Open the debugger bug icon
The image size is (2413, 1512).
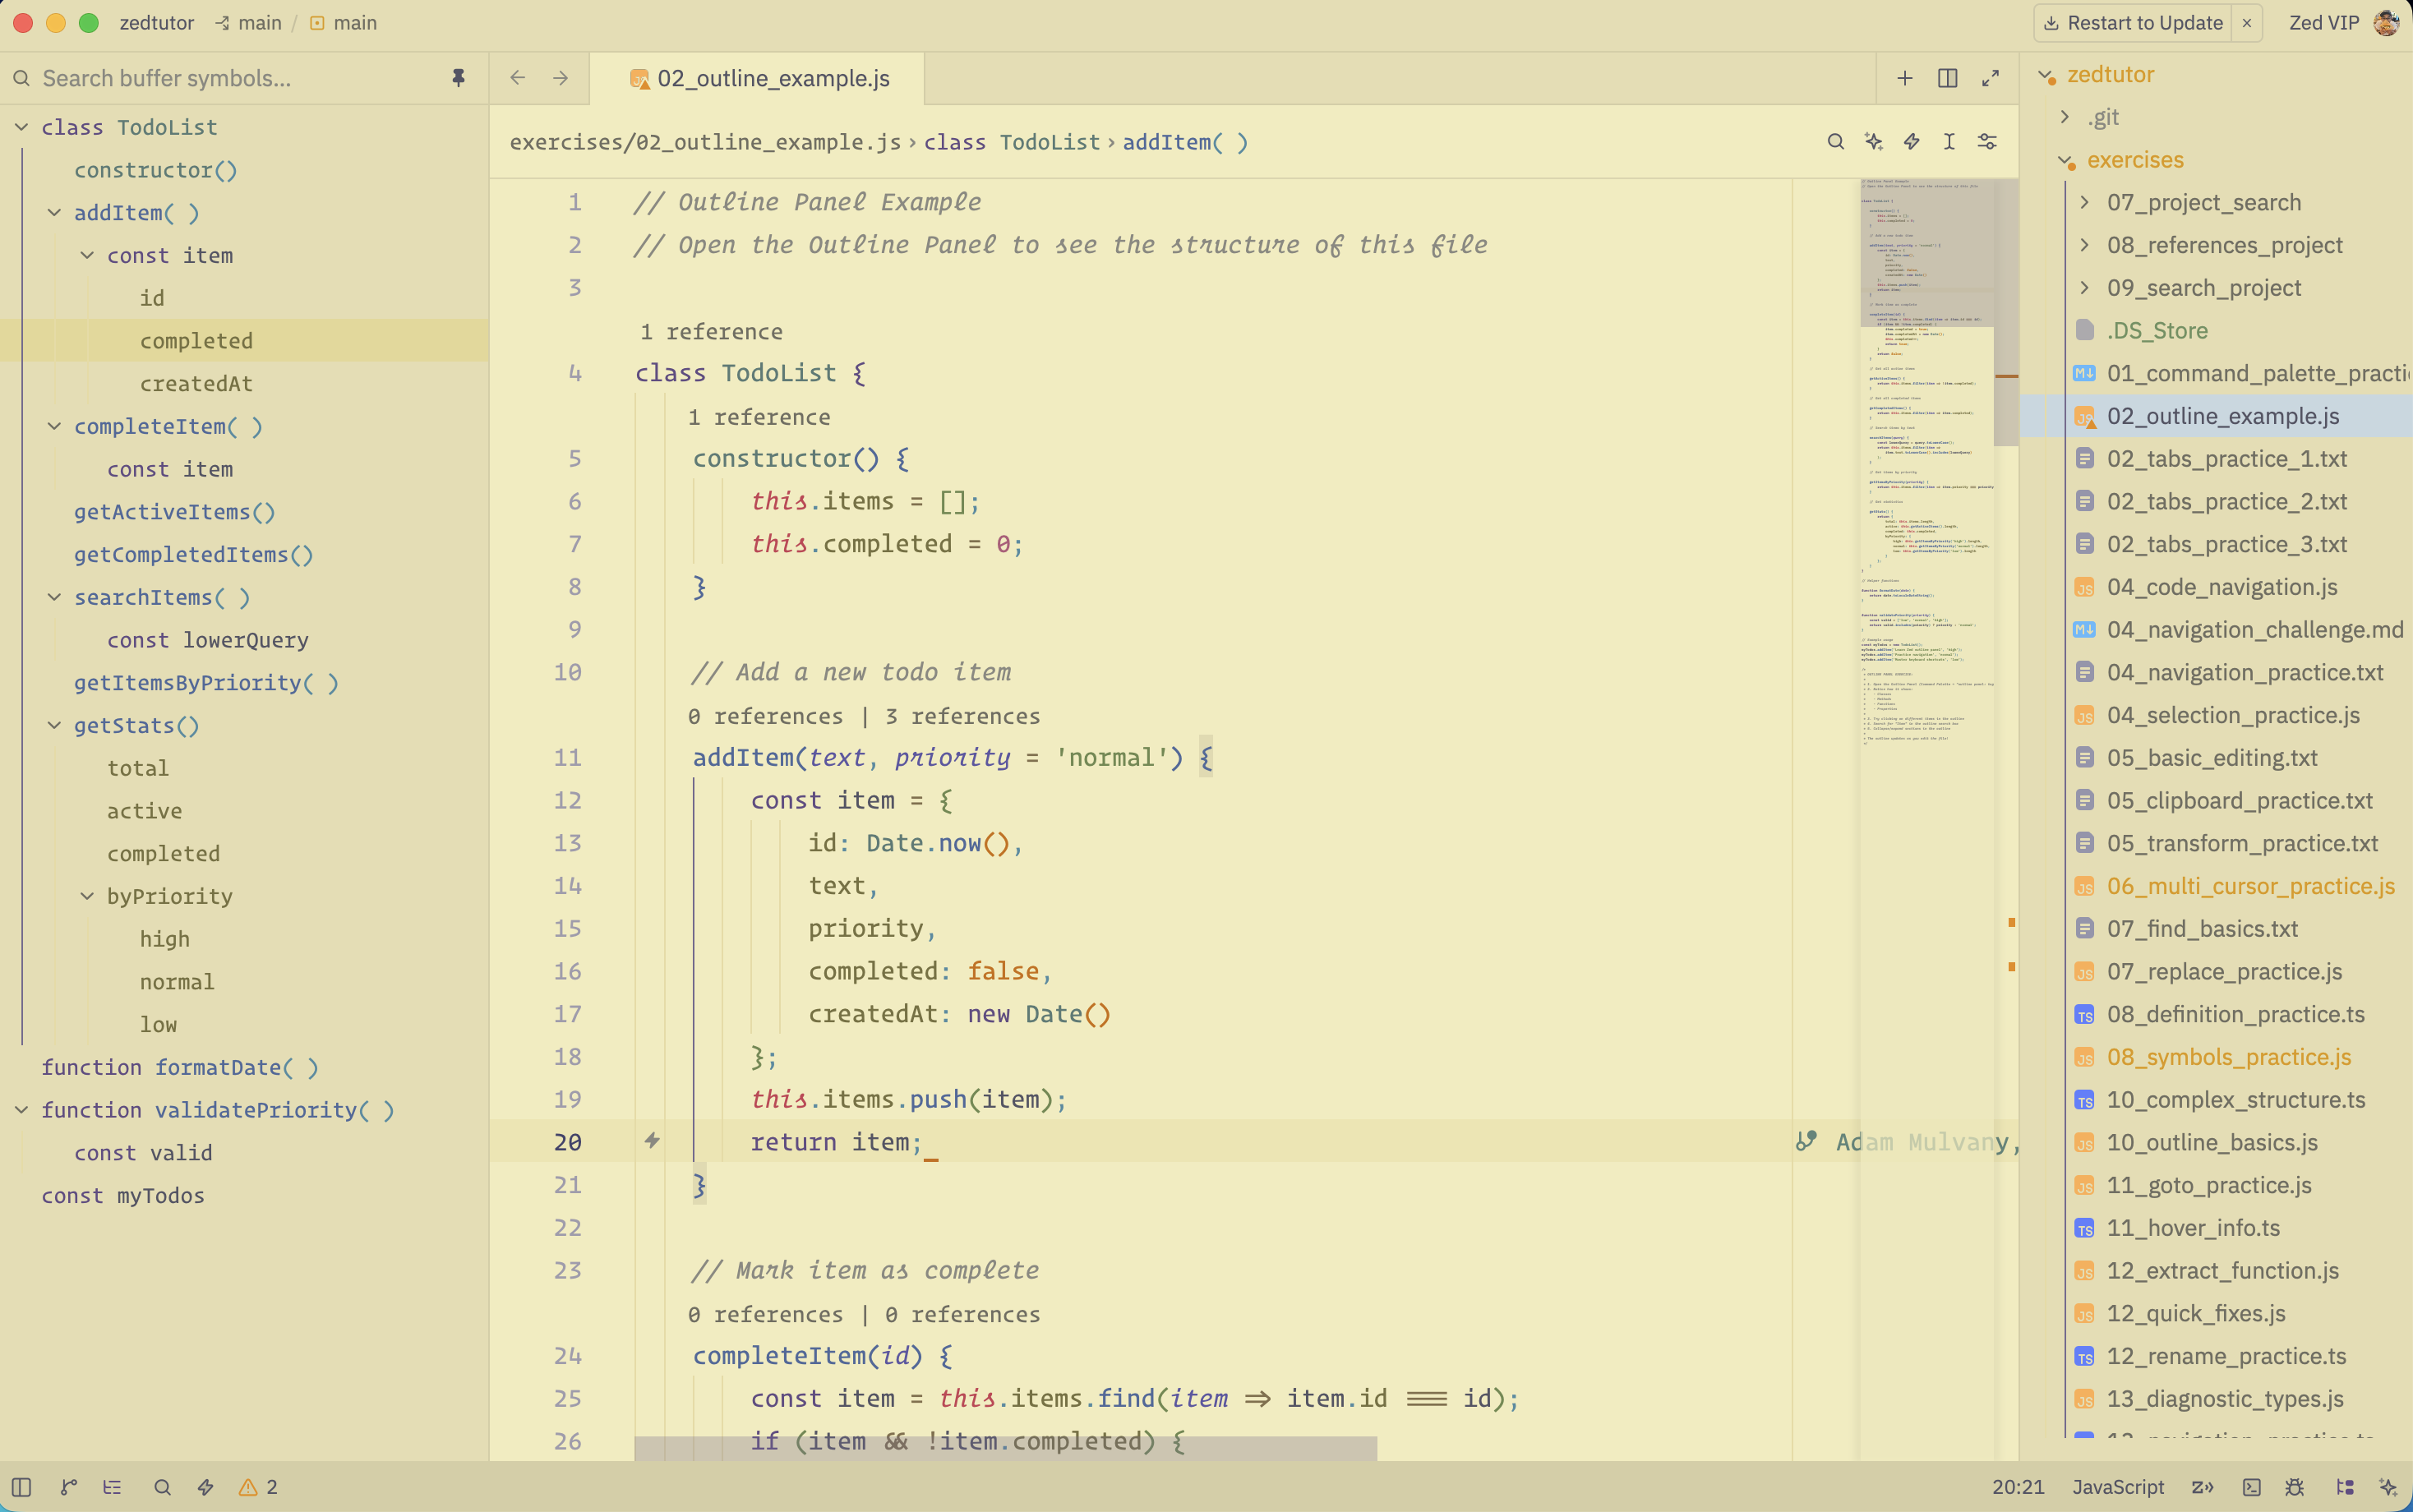(x=2294, y=1487)
